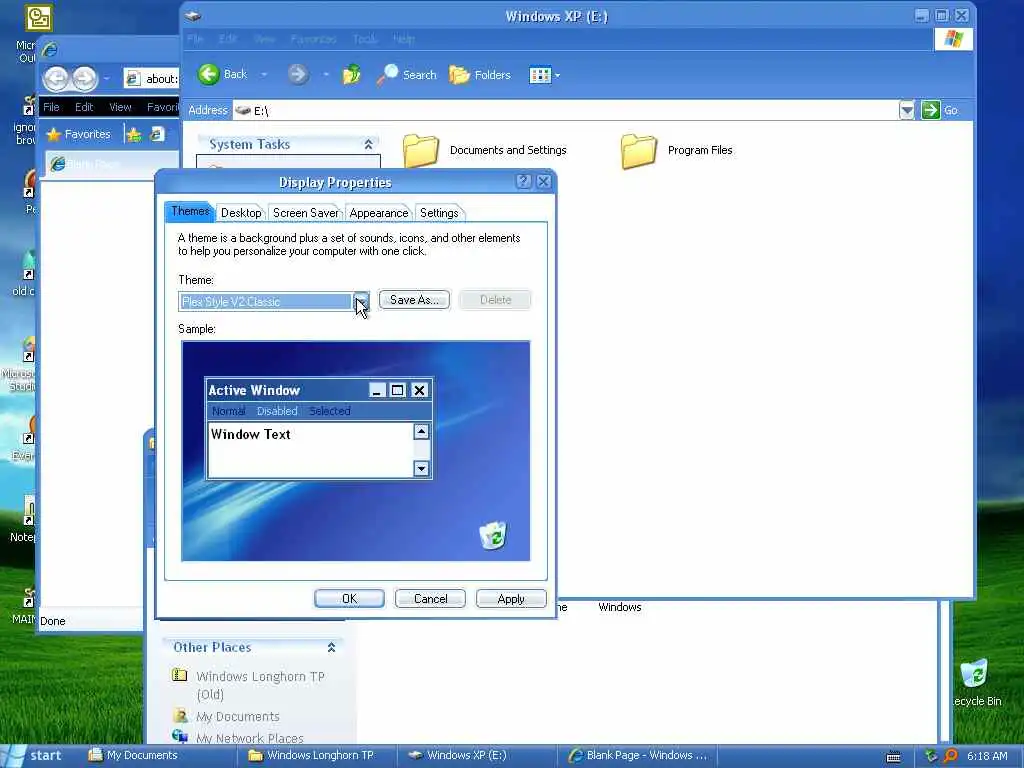
Task: Switch to the Appearance tab
Action: tap(379, 213)
